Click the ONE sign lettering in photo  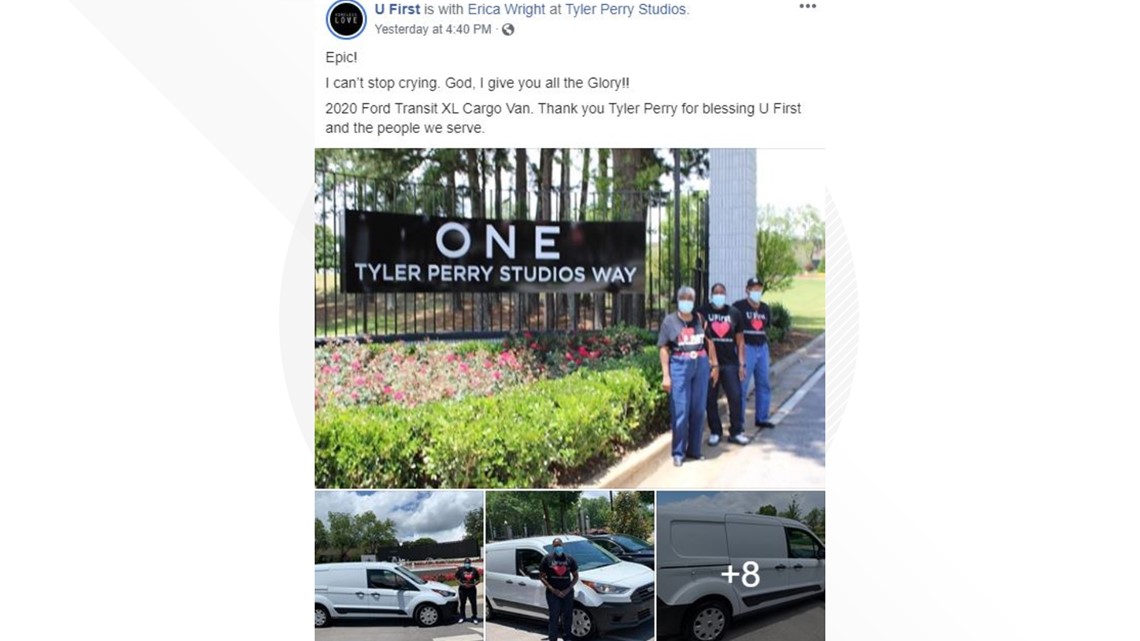pyautogui.click(x=498, y=241)
